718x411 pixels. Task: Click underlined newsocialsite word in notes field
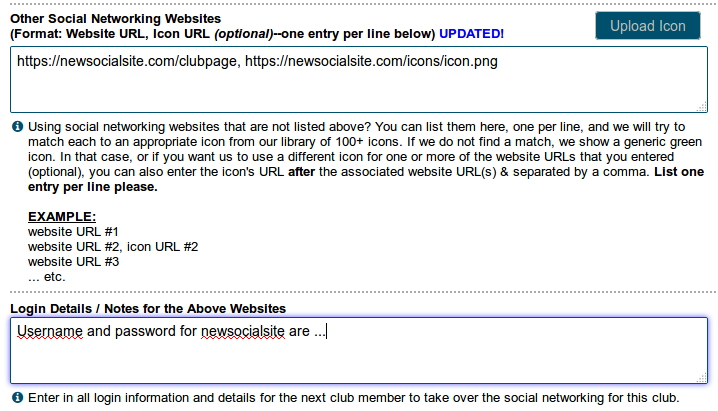point(243,331)
